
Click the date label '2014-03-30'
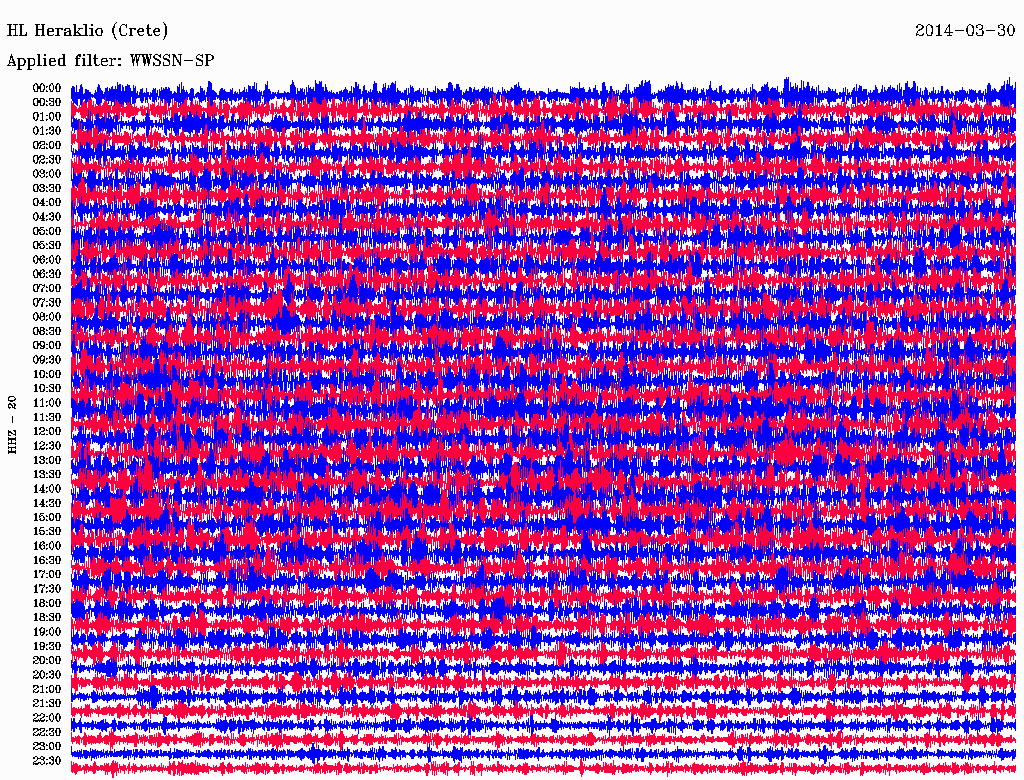pos(965,31)
